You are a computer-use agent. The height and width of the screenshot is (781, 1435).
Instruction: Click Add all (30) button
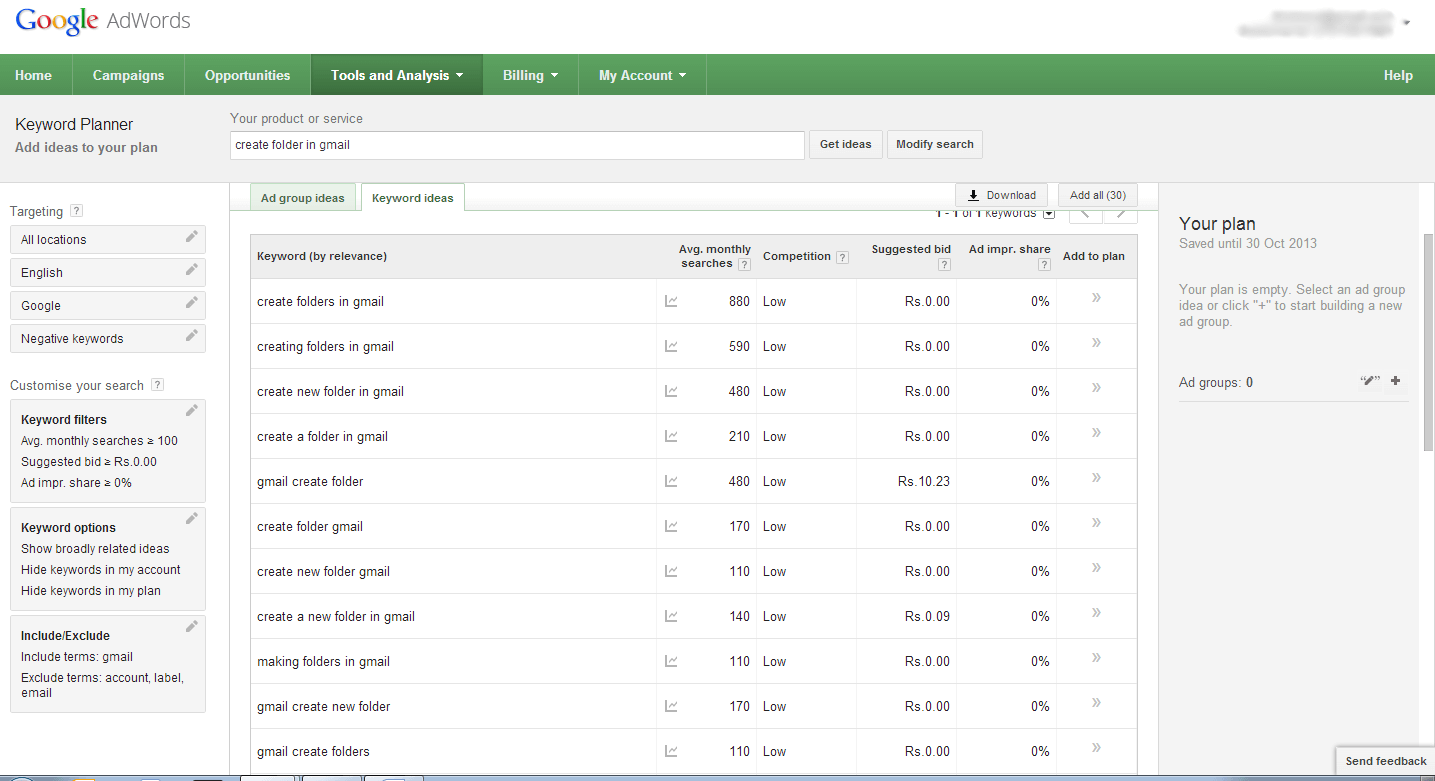pos(1097,195)
